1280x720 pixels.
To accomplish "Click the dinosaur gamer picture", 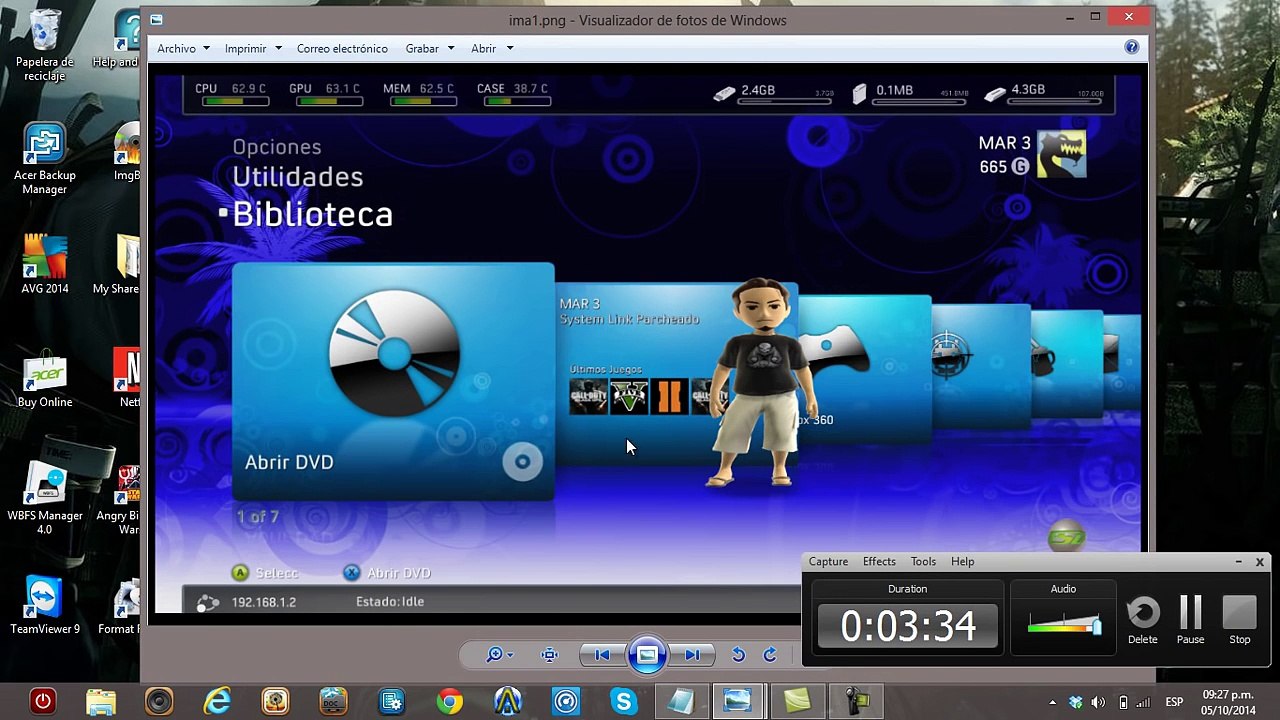I will 1061,155.
